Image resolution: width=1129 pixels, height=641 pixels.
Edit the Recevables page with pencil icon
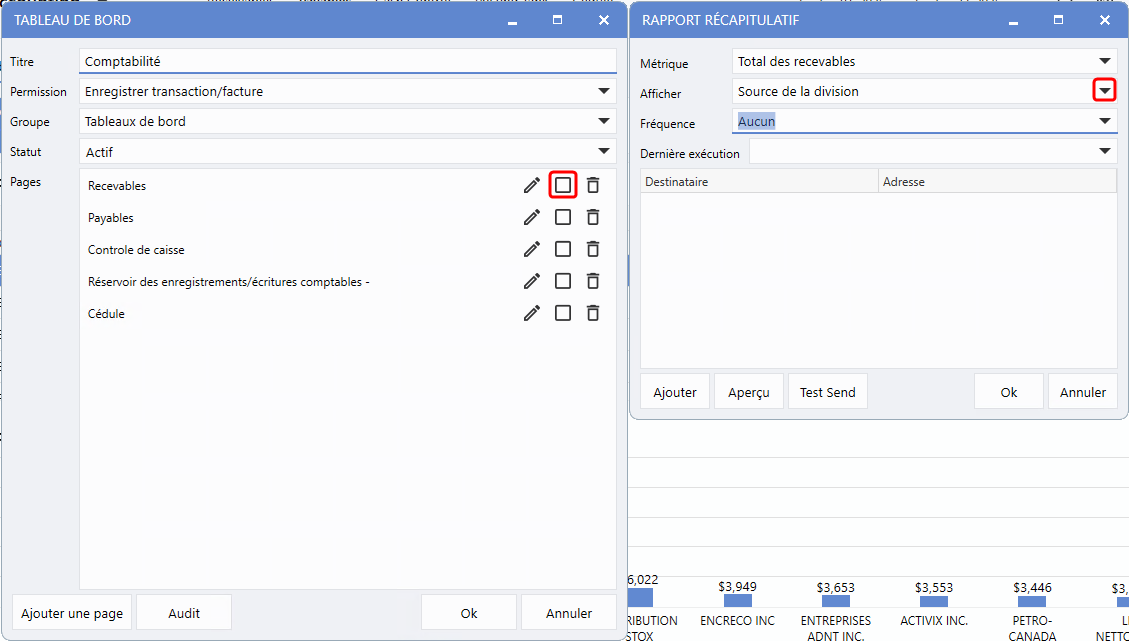pyautogui.click(x=532, y=185)
